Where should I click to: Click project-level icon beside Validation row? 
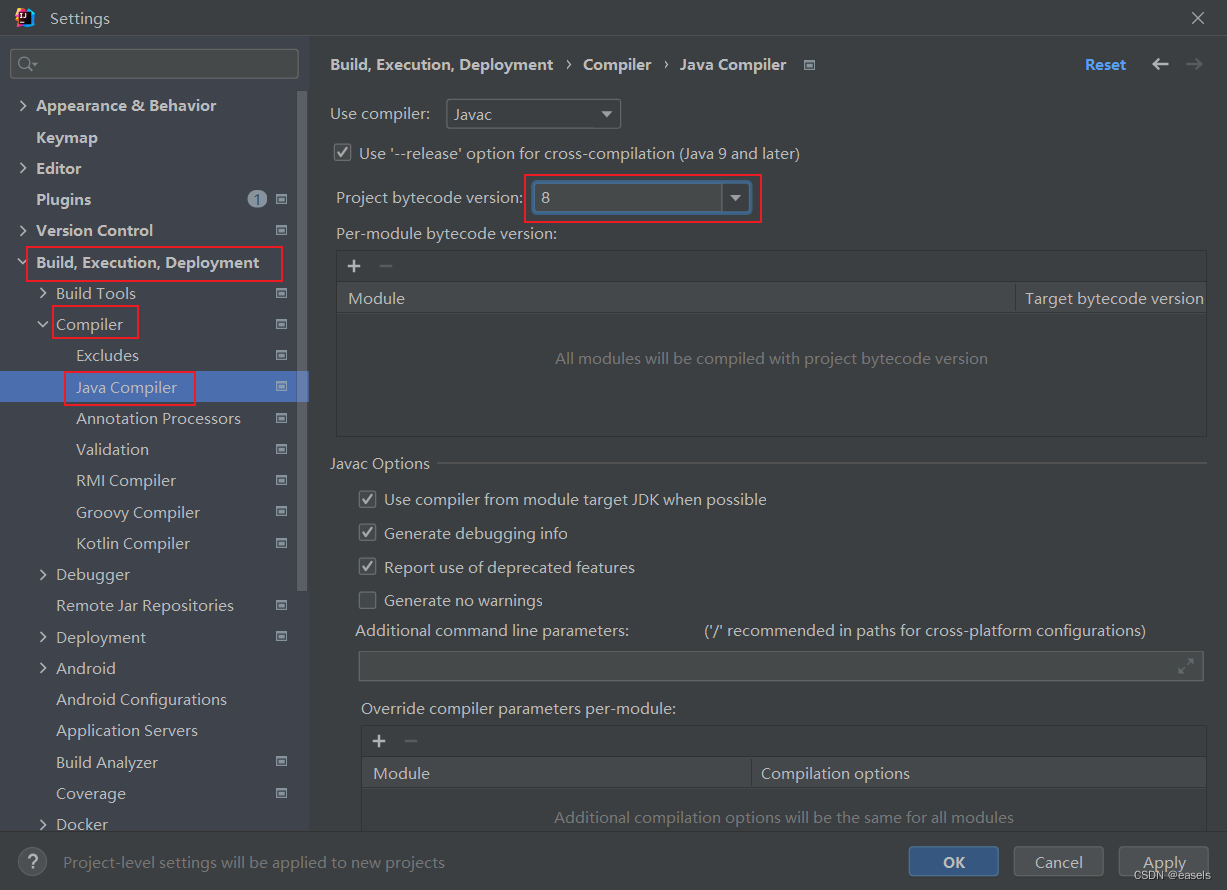pos(282,449)
